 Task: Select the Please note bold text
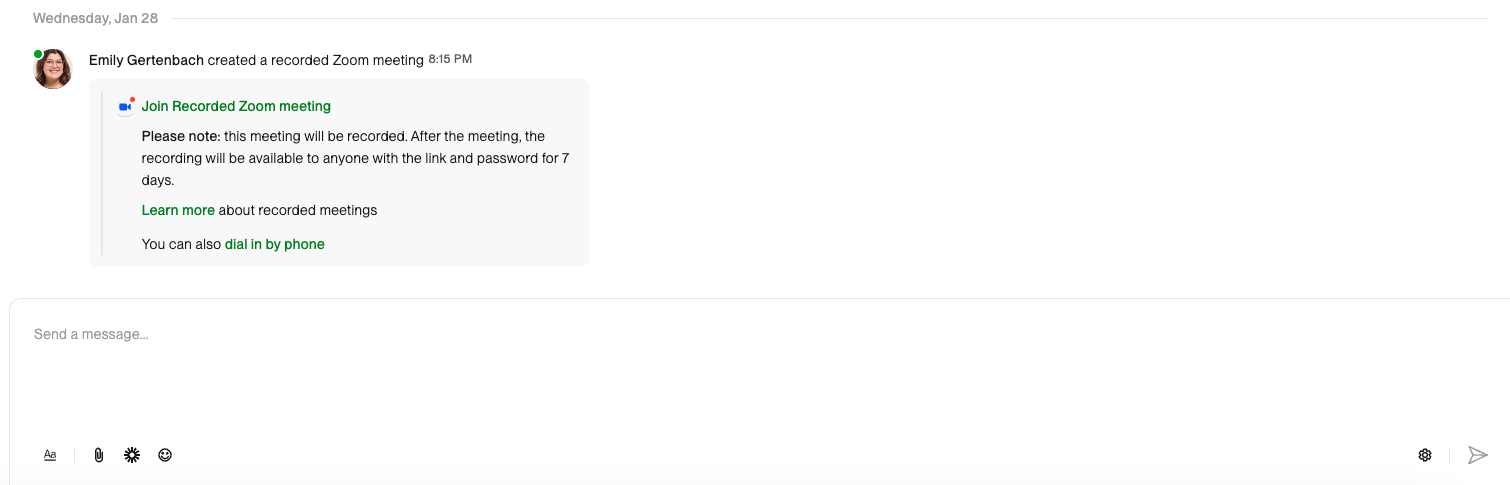coord(181,136)
